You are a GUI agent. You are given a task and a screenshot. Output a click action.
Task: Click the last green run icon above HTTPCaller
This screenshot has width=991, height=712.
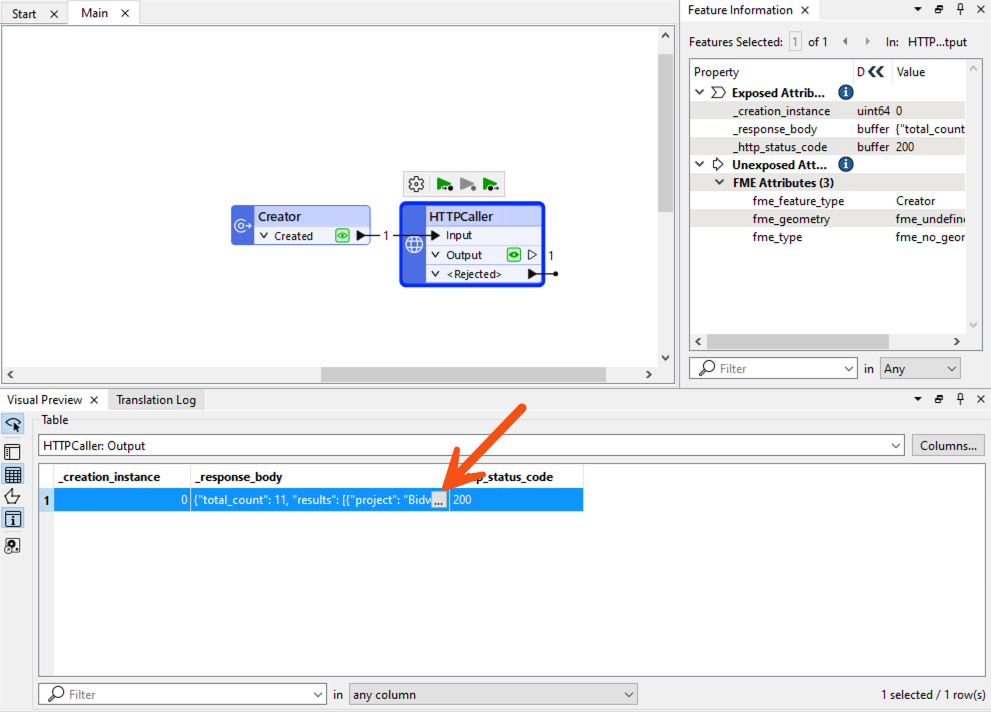[490, 184]
